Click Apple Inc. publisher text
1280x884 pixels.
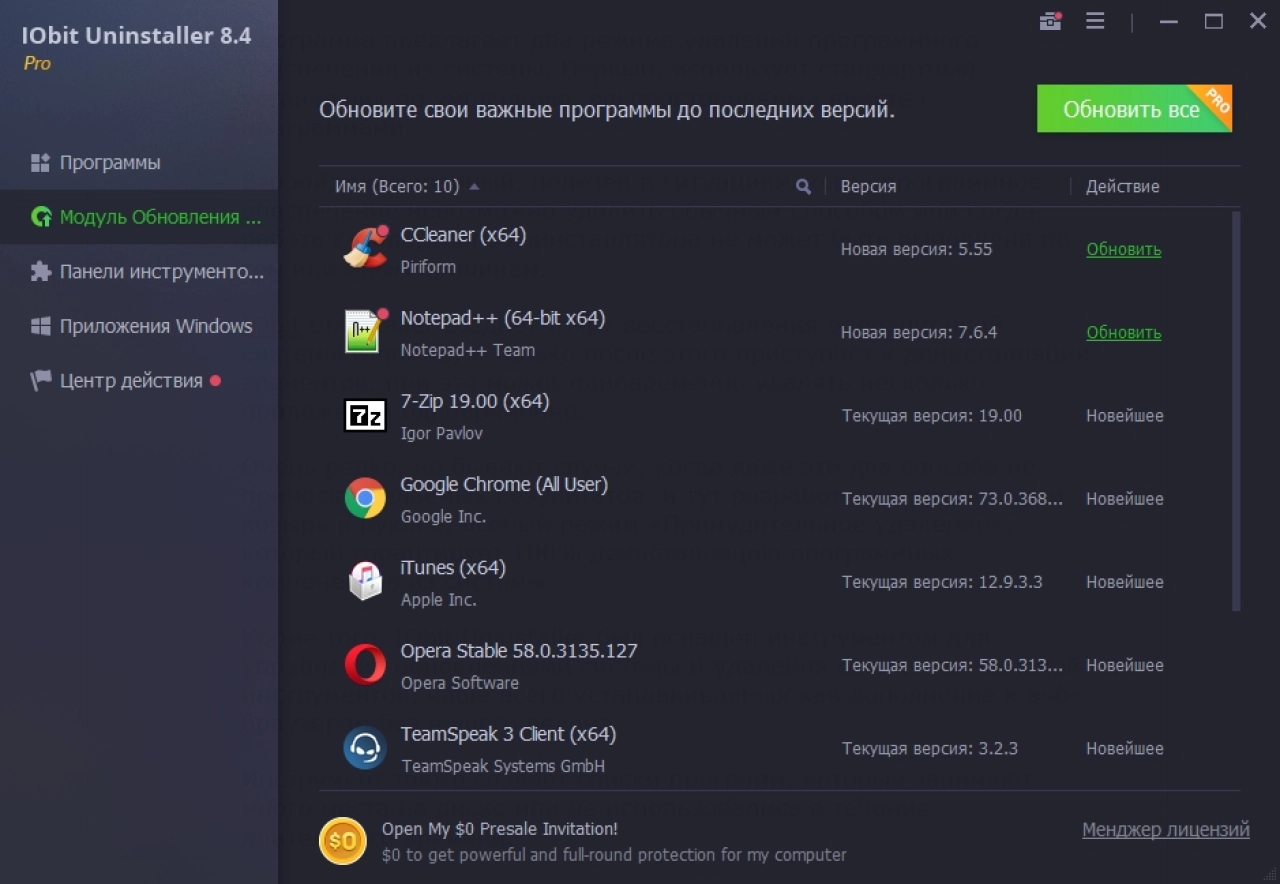pos(438,600)
